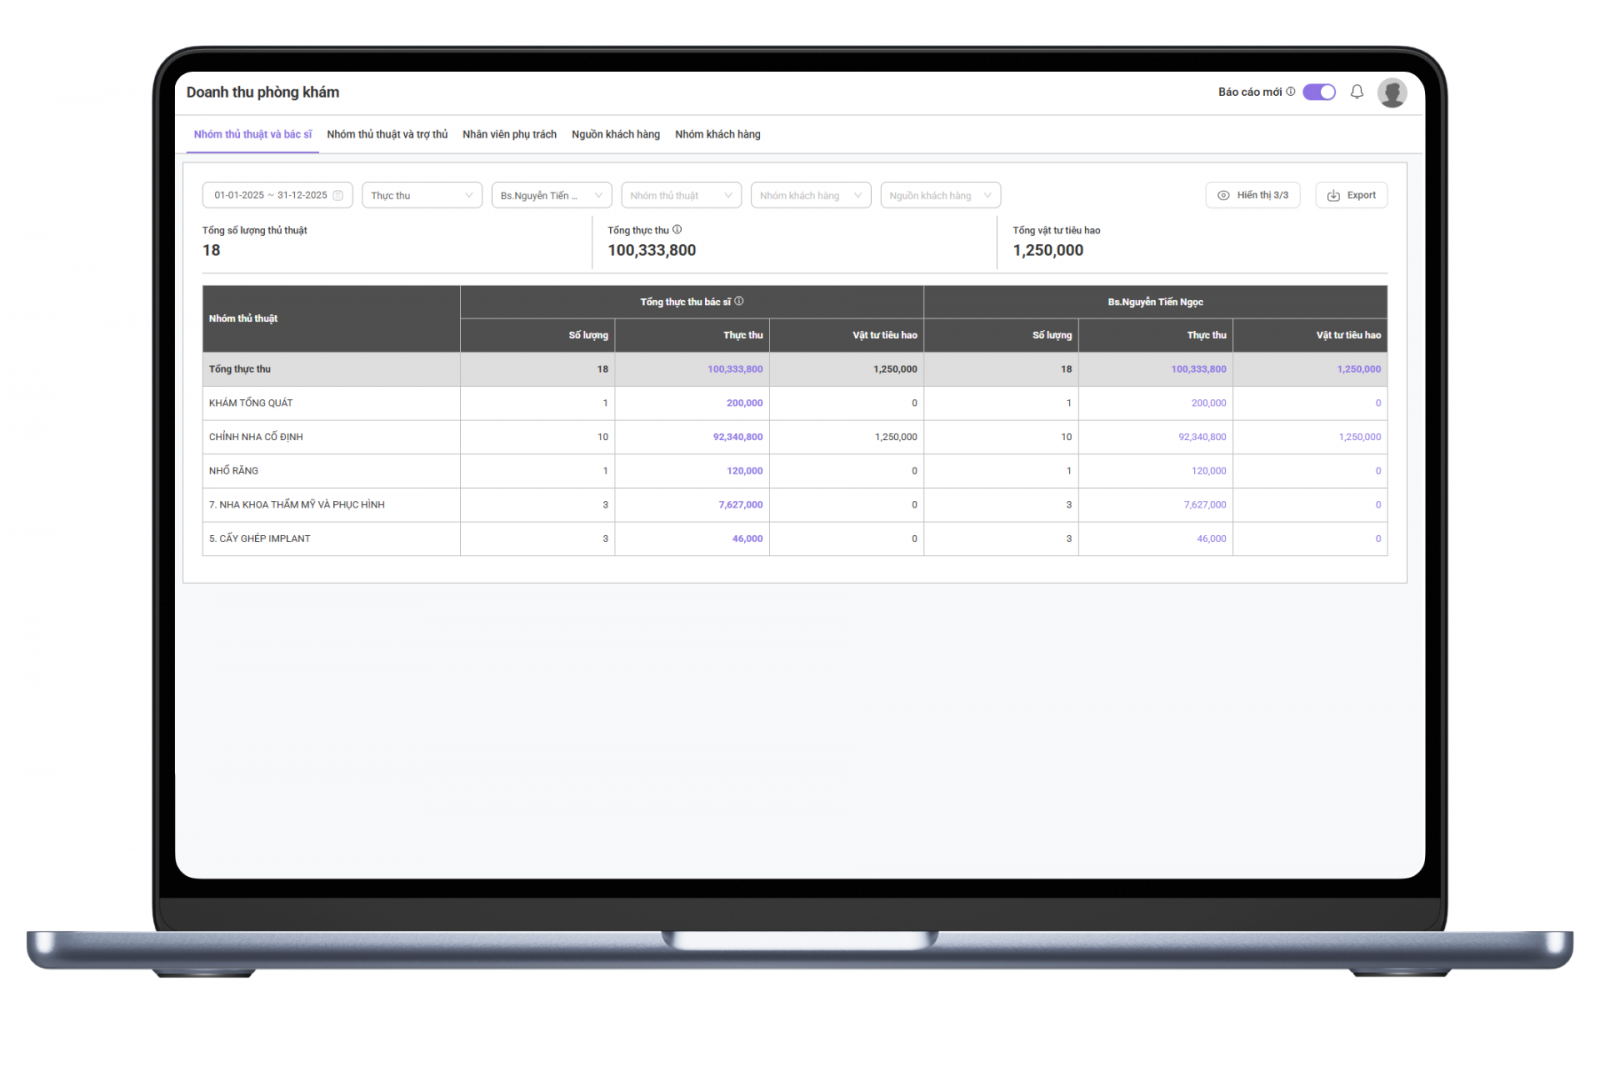Click the KHÁM TỔNG QUÁT row label
The width and height of the screenshot is (1600, 1067).
coord(251,403)
